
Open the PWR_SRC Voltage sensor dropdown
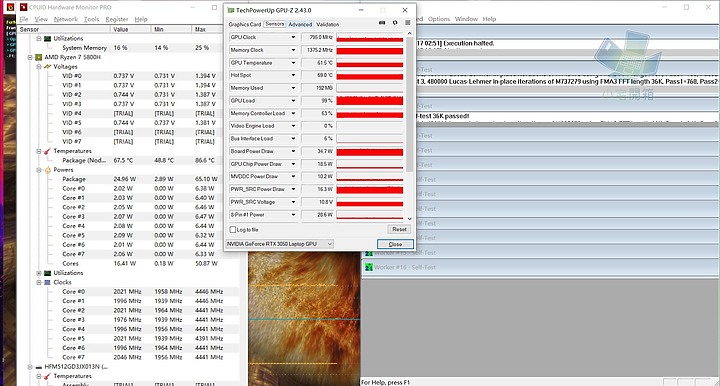click(x=293, y=202)
